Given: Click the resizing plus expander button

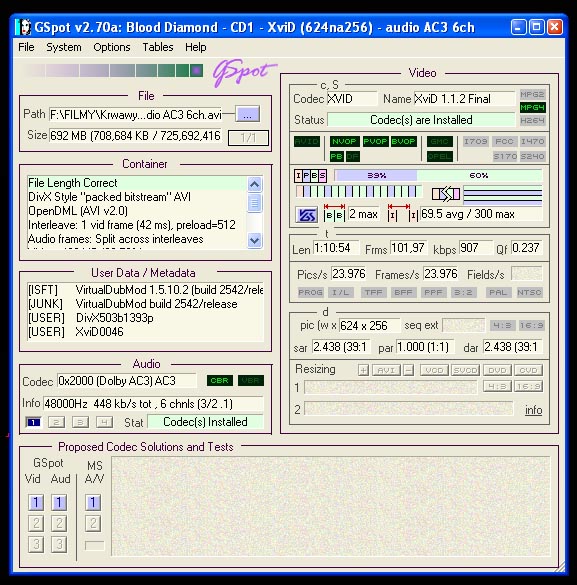Looking at the screenshot, I should point(363,370).
